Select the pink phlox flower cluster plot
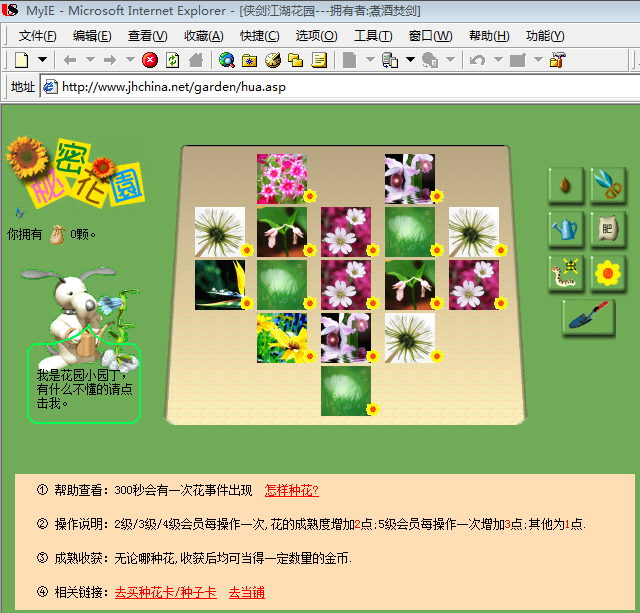The image size is (640, 613). click(x=282, y=178)
